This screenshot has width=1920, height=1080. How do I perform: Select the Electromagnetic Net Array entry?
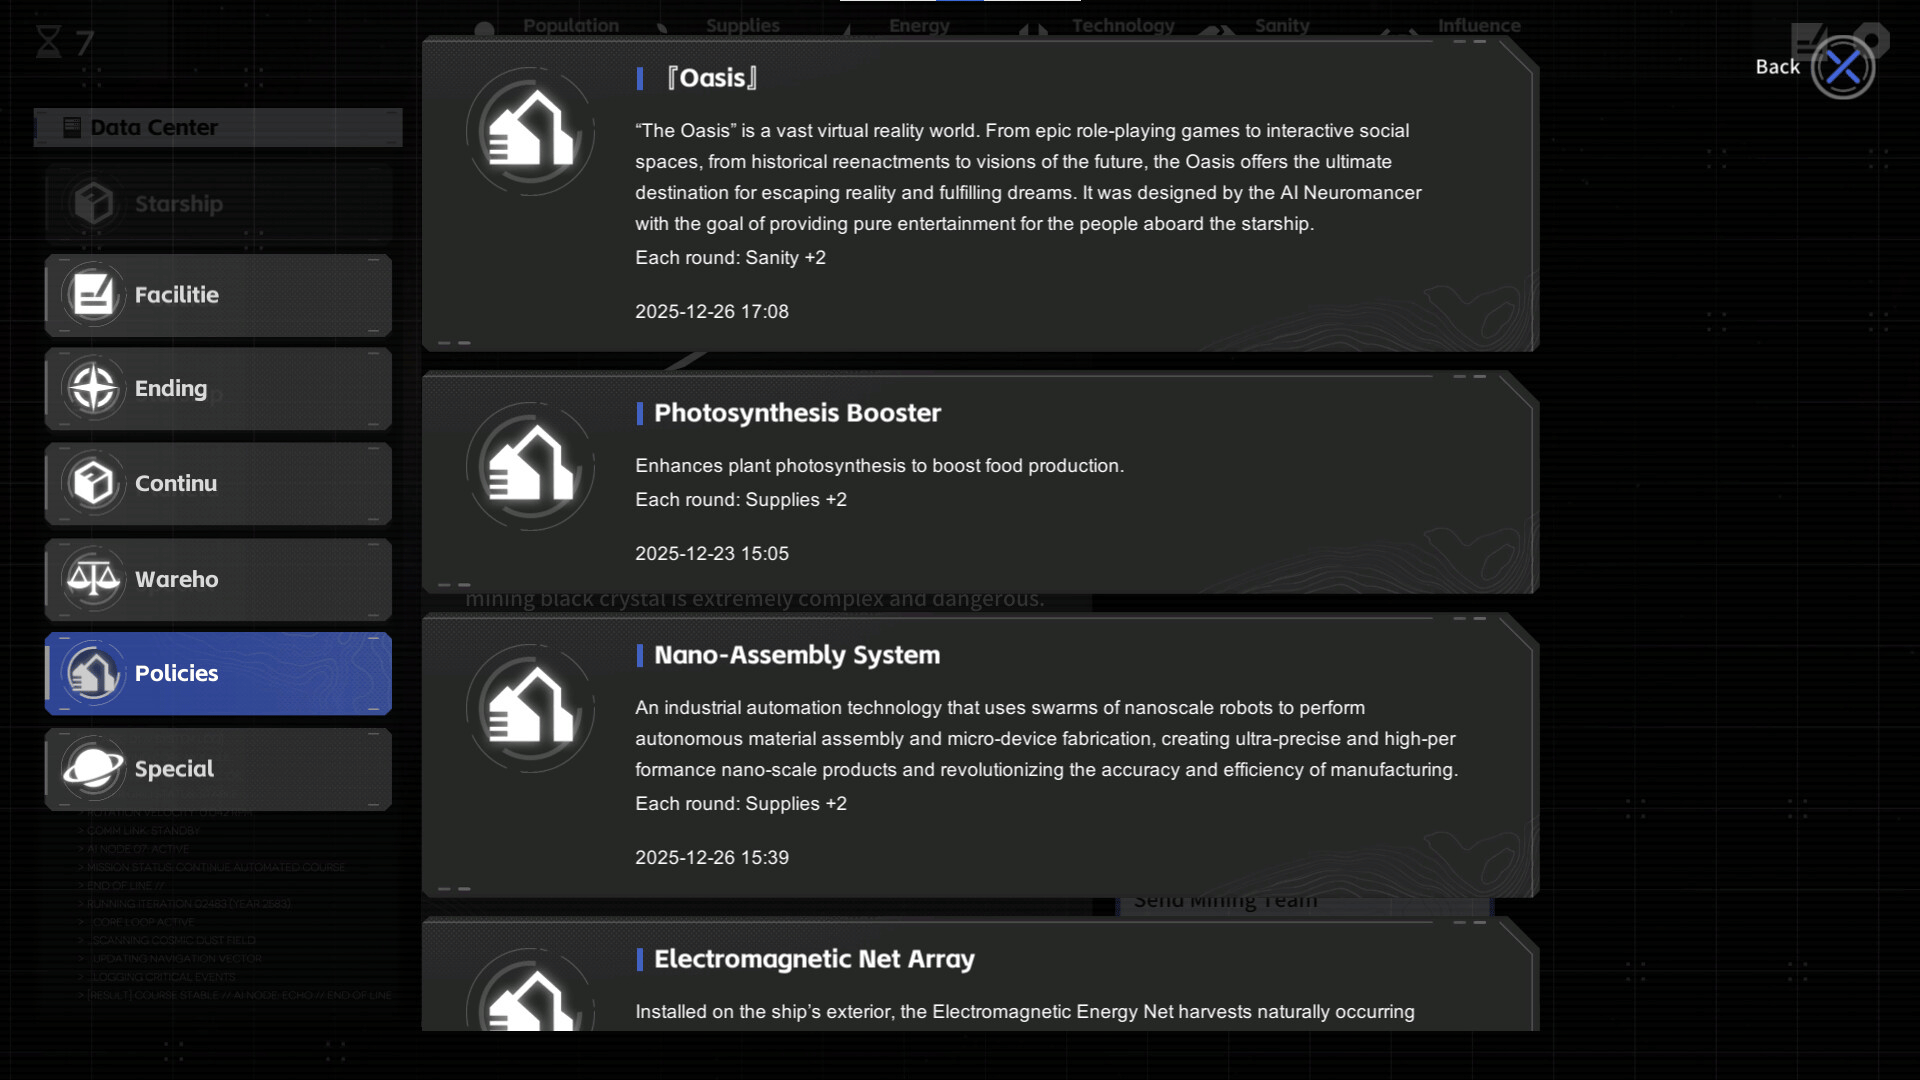814,959
